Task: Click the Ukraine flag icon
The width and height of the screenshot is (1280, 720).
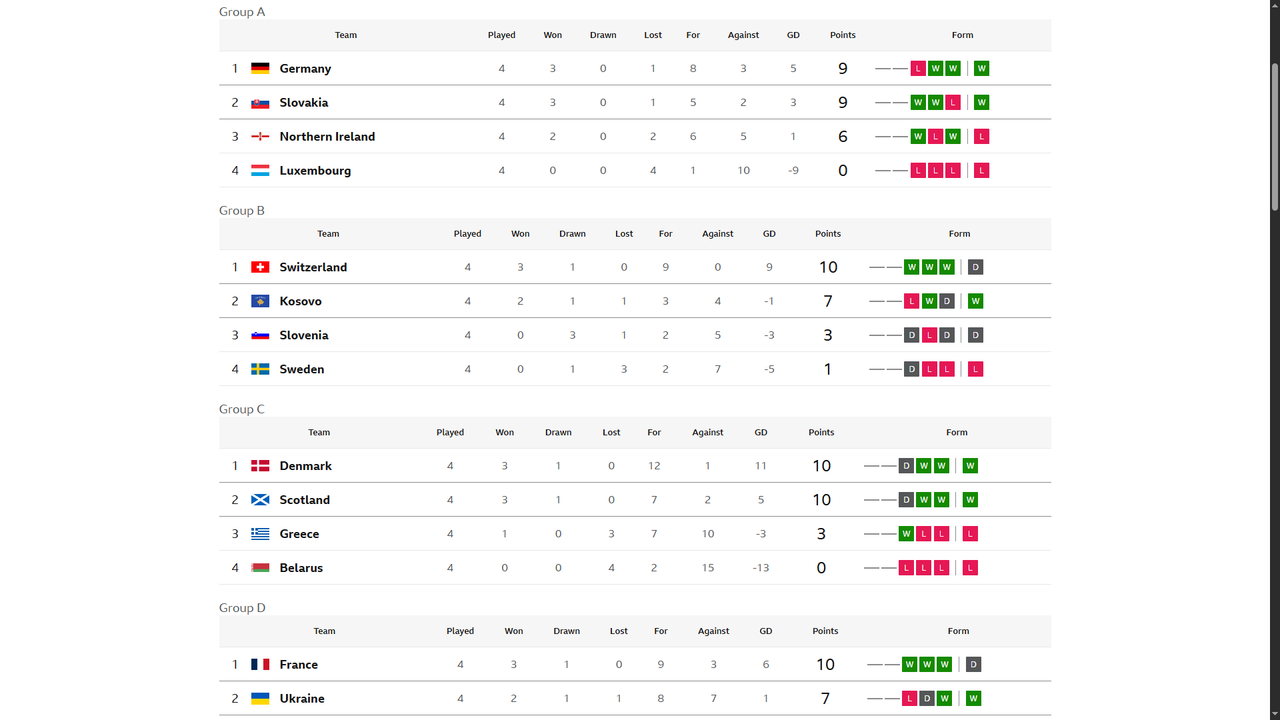Action: [x=260, y=698]
